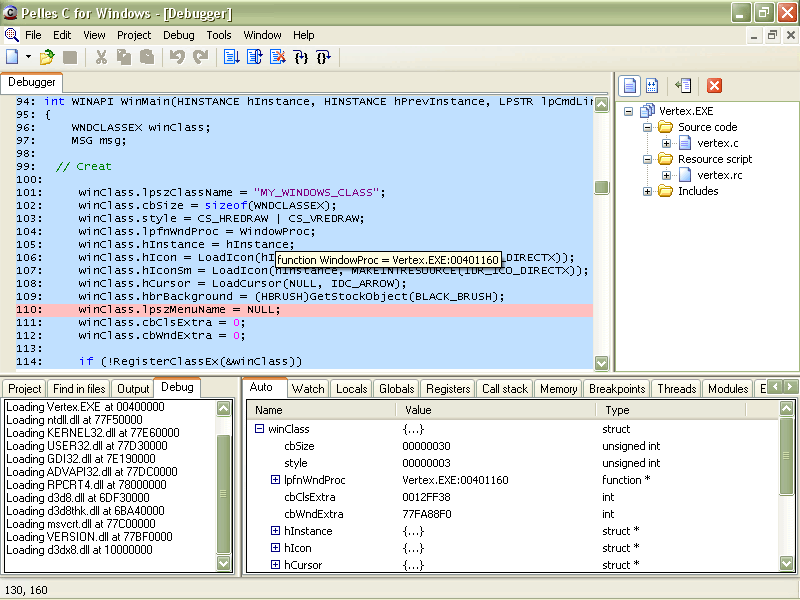The image size is (800, 600).
Task: Select vertex.rc in the project tree
Action: click(719, 175)
